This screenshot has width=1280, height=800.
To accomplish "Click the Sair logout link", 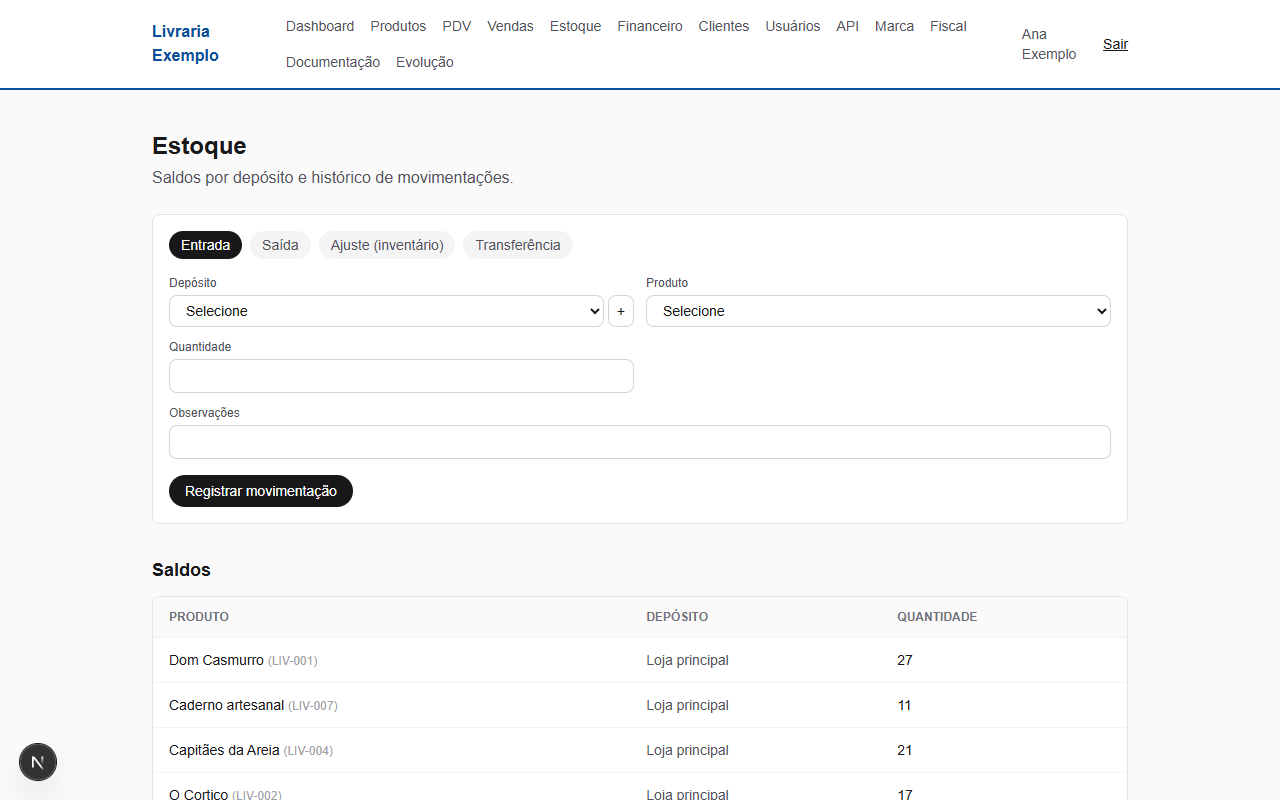I will click(x=1115, y=44).
